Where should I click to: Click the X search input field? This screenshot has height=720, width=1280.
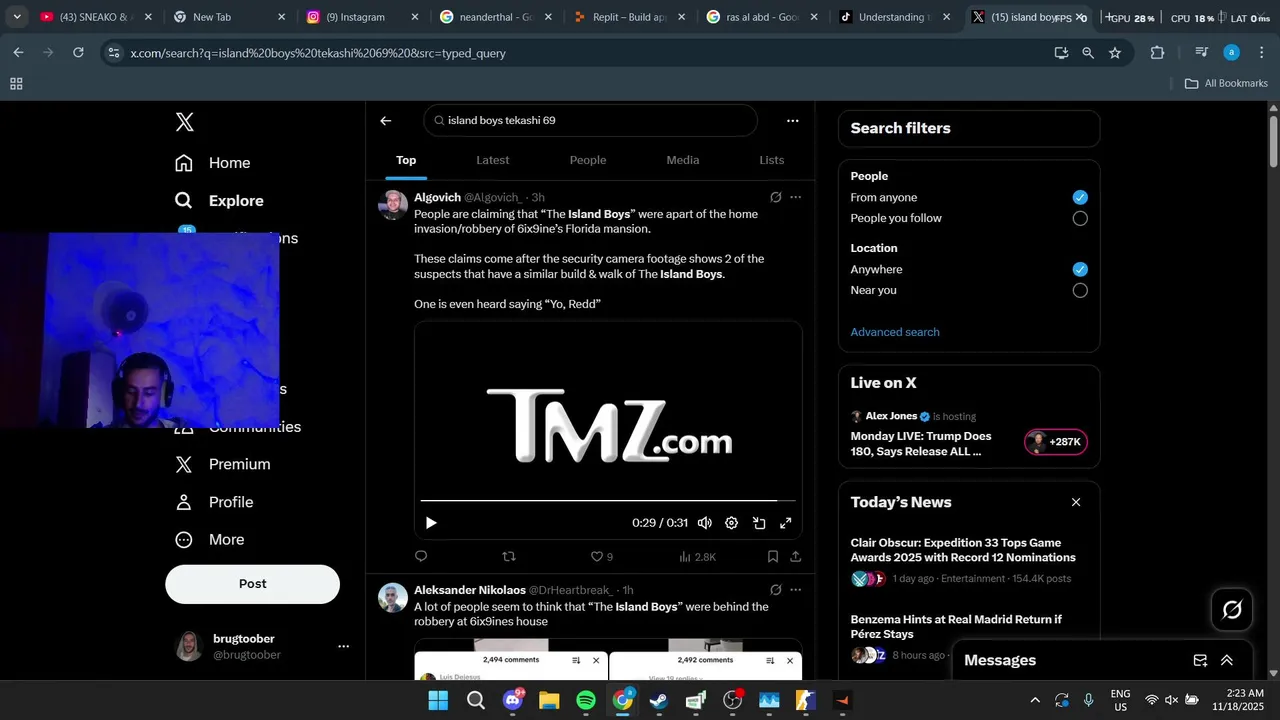591,121
